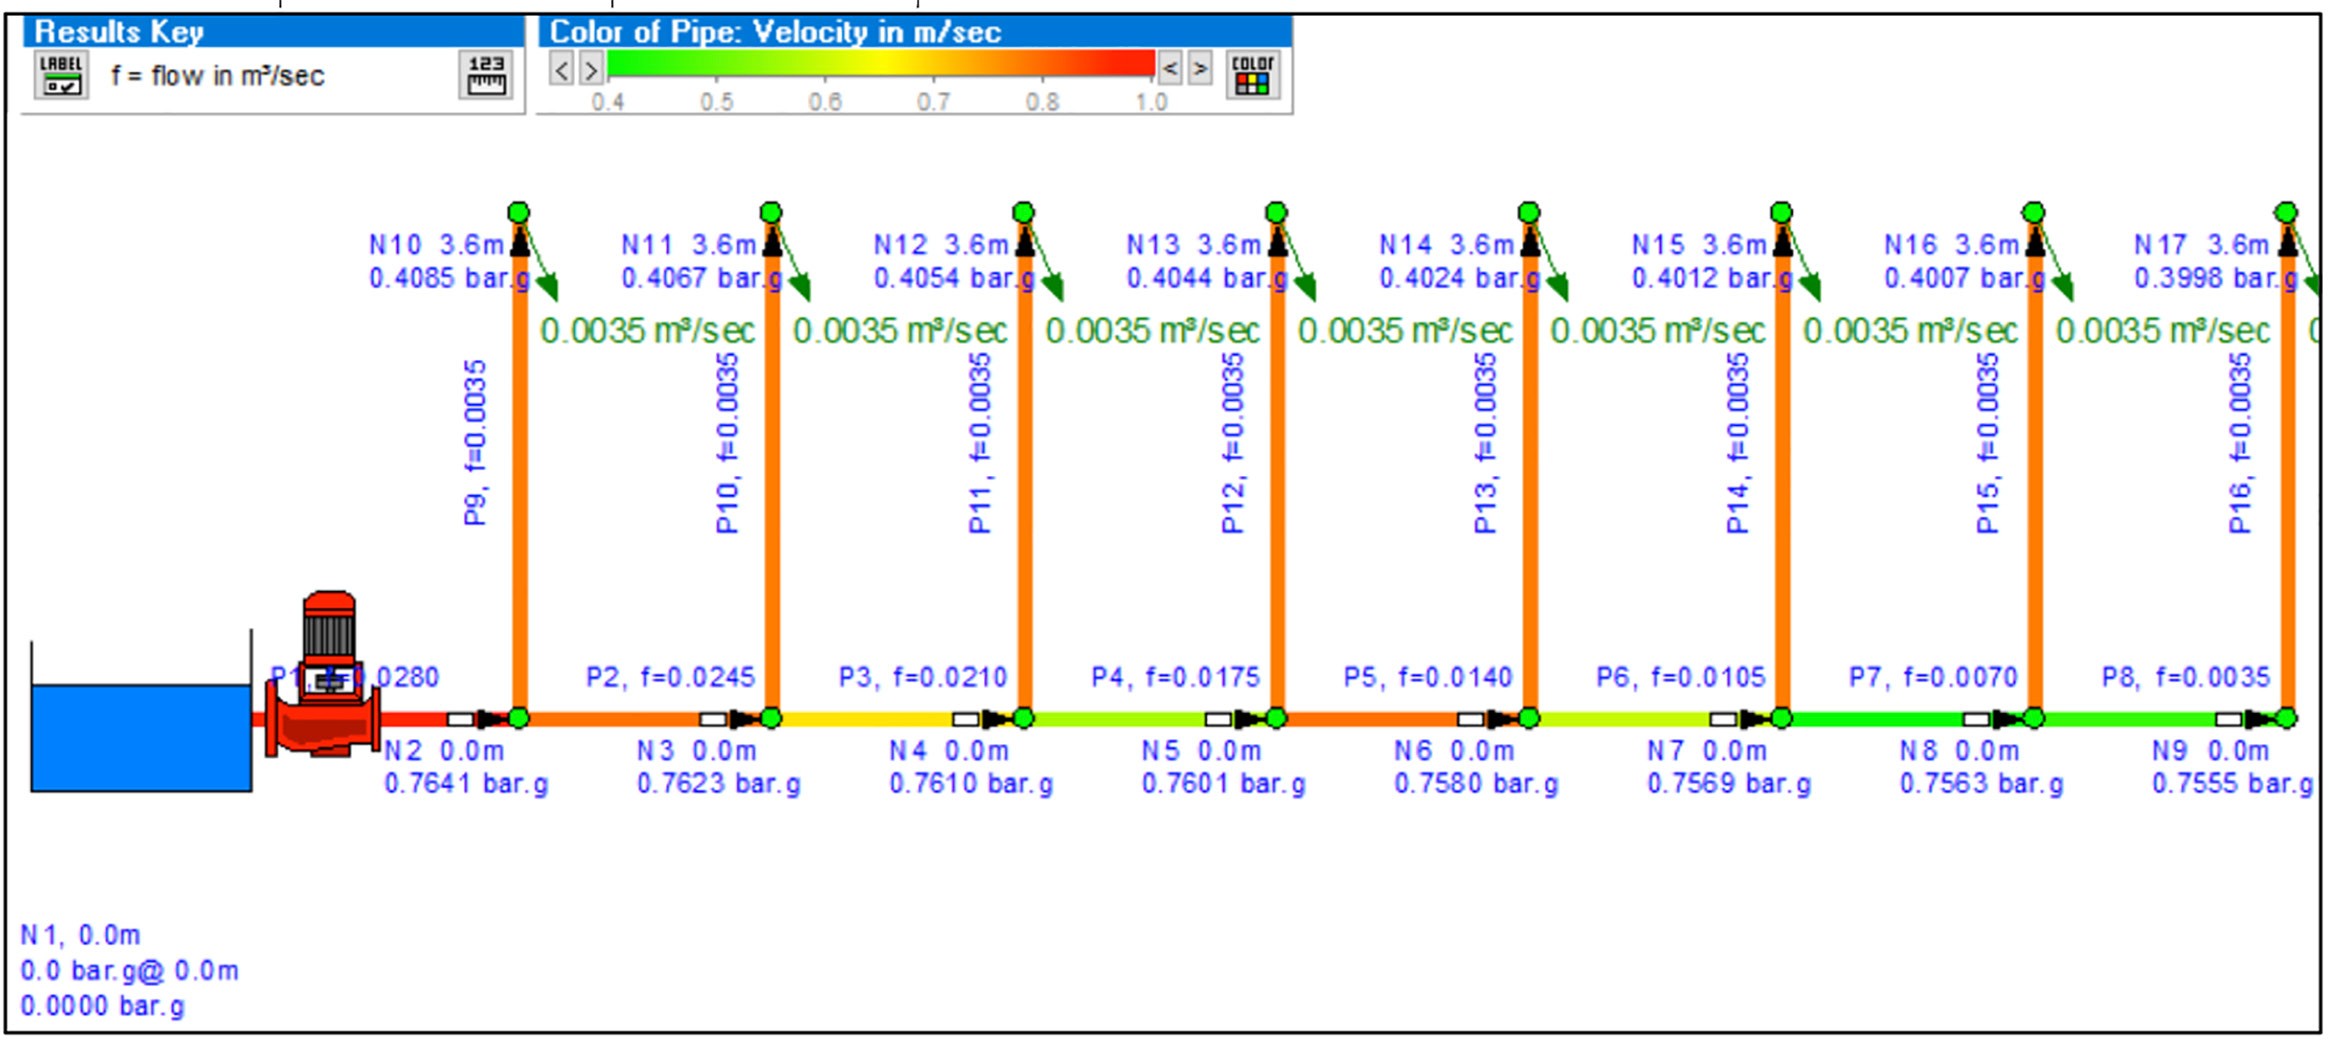
Task: Select node N15 at the top of pipe P14
Action: 1781,212
